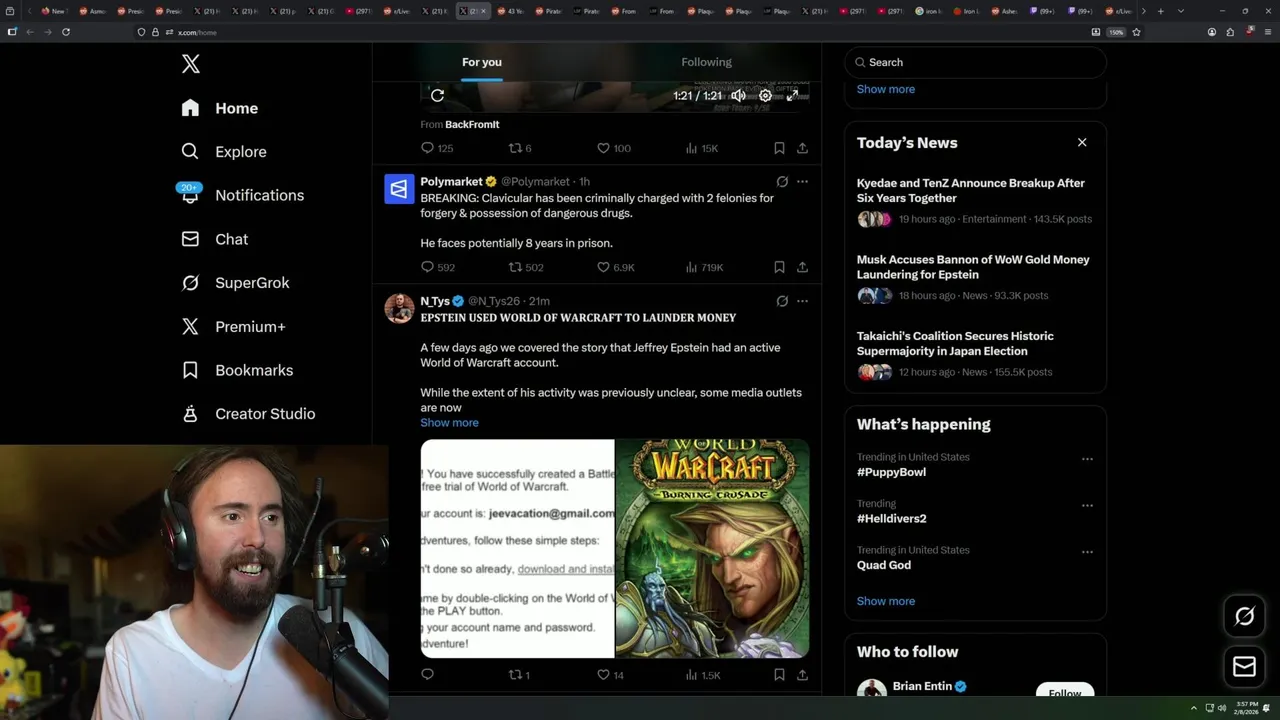Open SuperGrok in sidebar
Viewport: 1280px width, 720px height.
[236, 283]
